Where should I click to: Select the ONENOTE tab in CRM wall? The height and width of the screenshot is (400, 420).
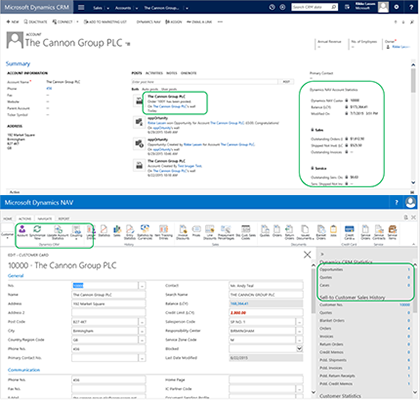(189, 73)
